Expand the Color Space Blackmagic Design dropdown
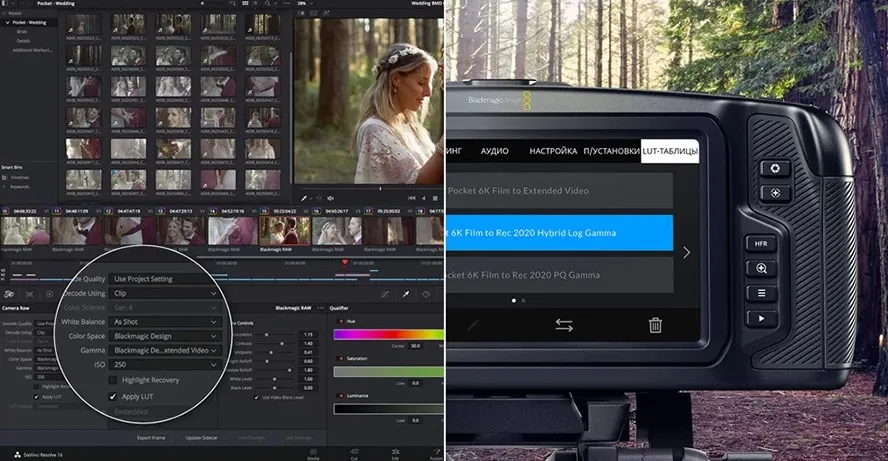The image size is (888, 461). click(165, 336)
